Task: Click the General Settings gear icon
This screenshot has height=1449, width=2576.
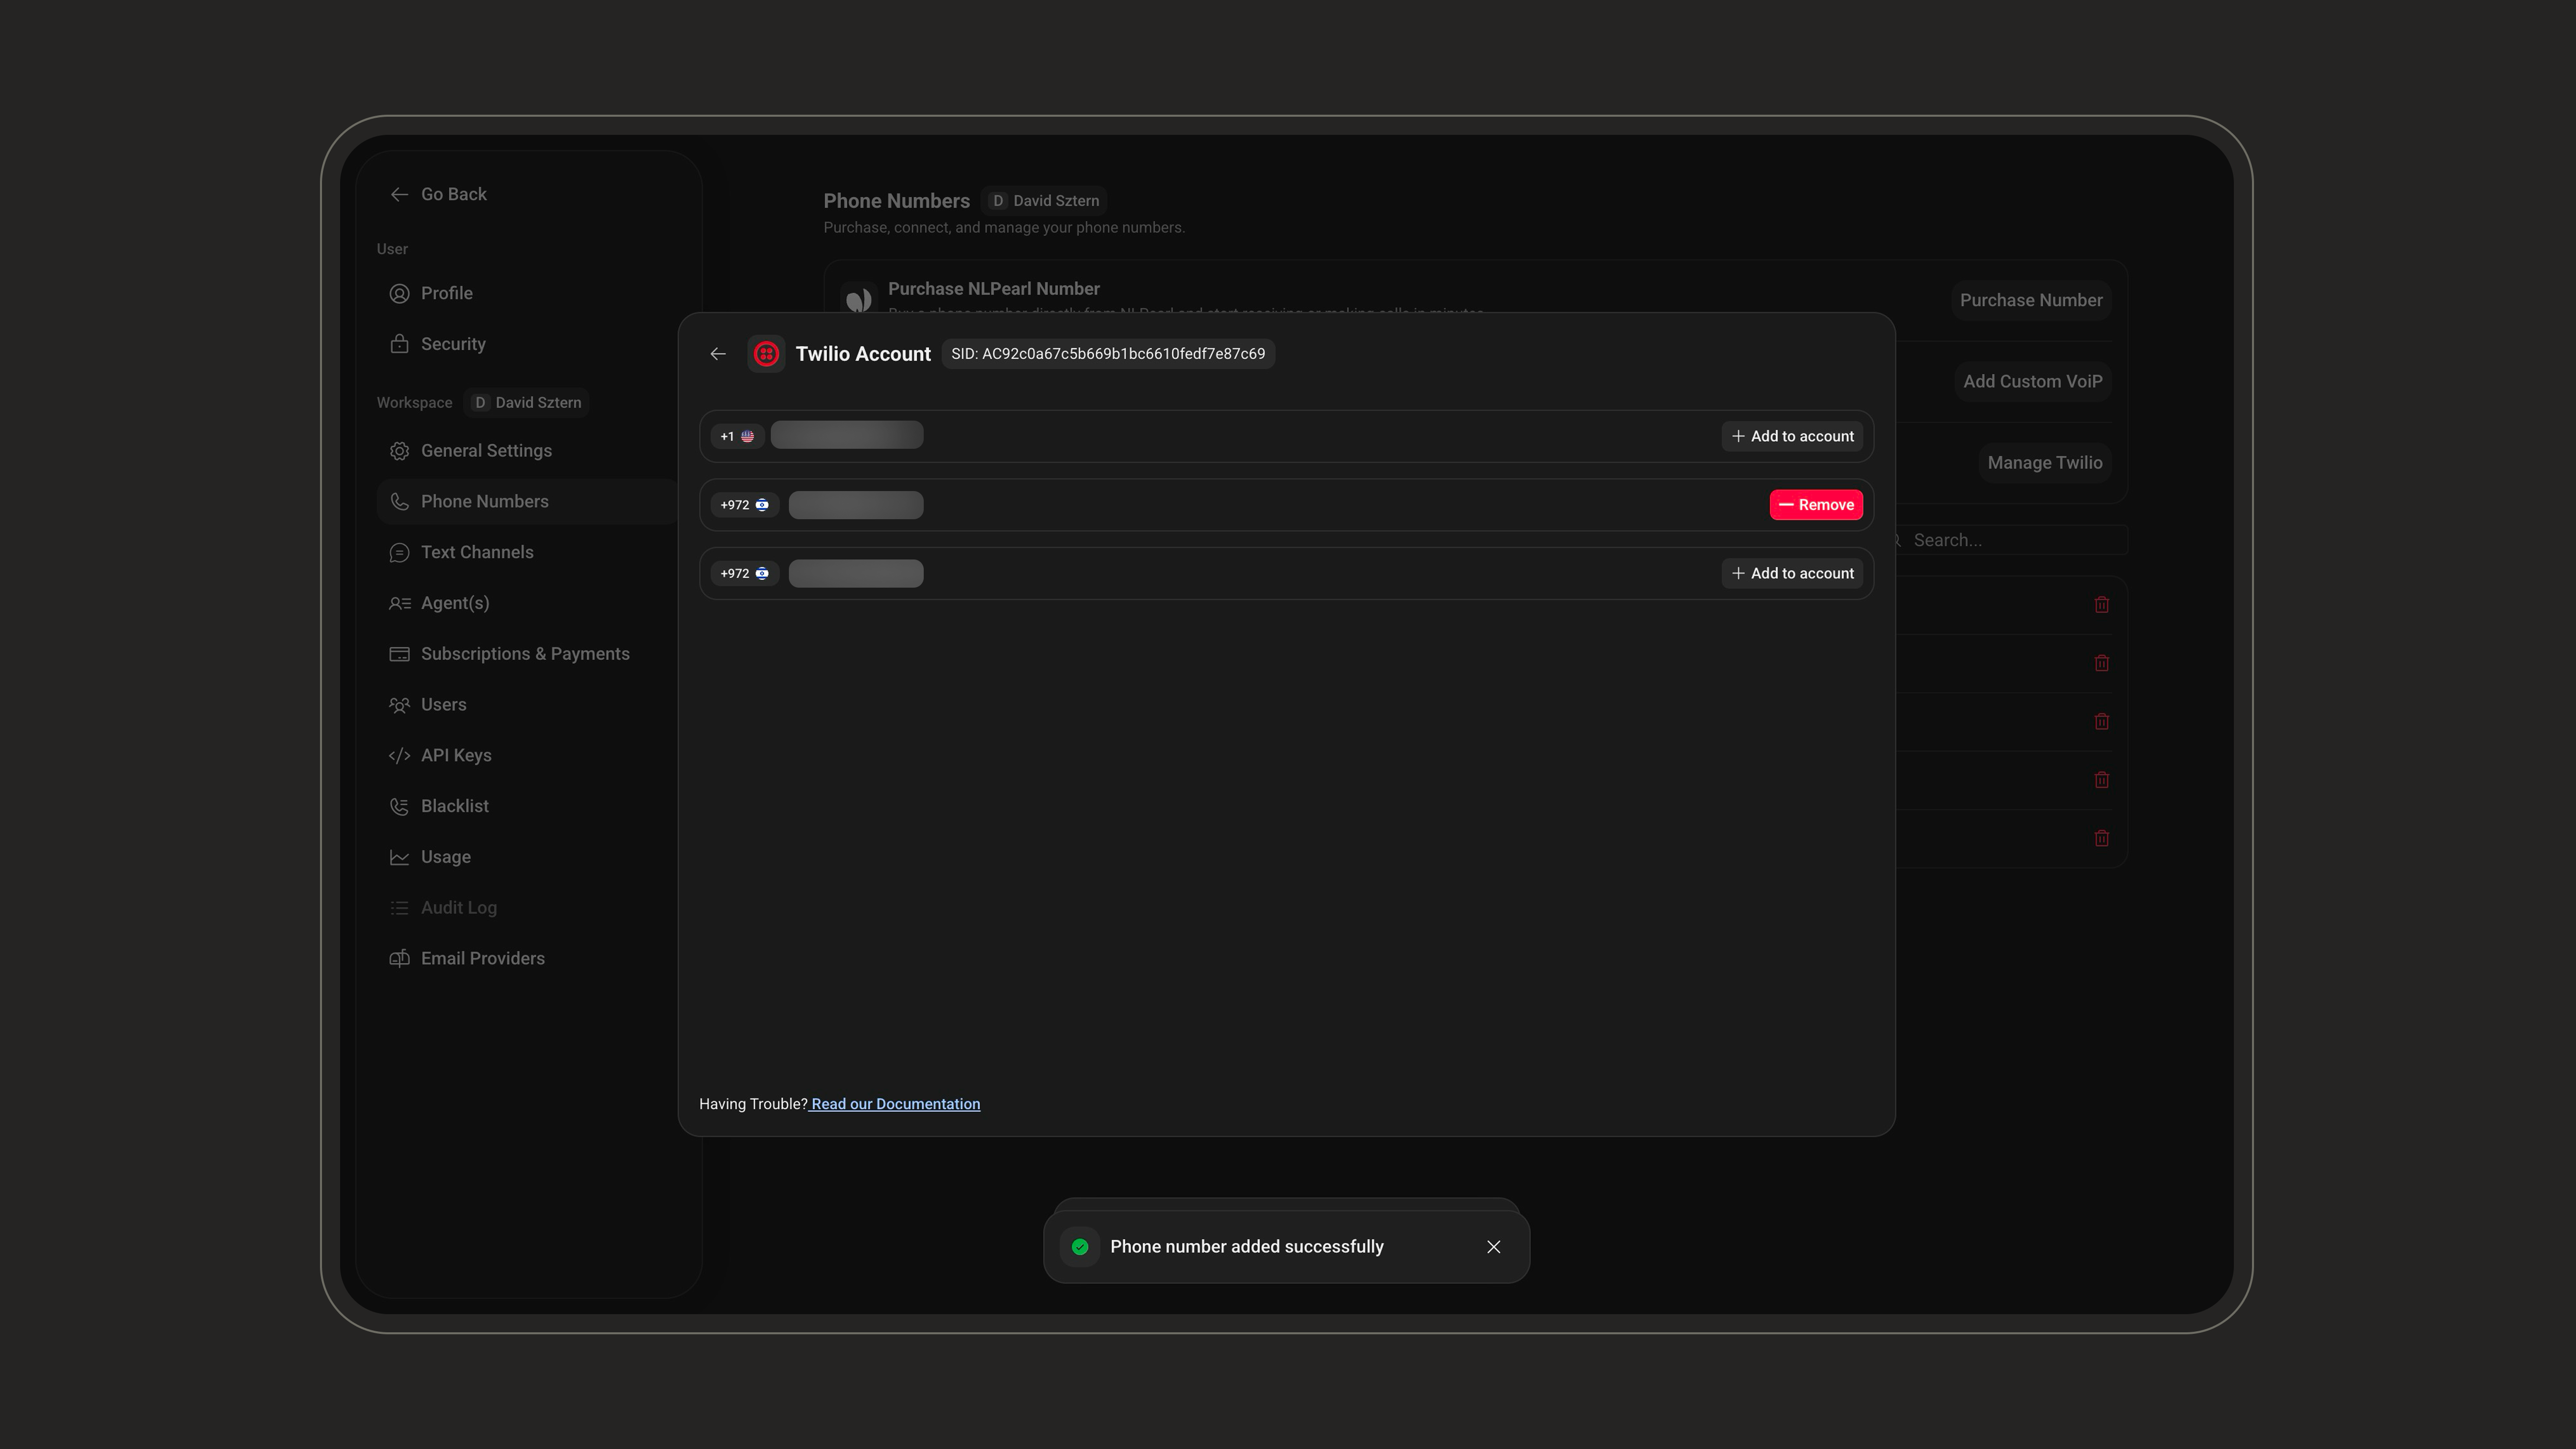Action: click(x=399, y=451)
